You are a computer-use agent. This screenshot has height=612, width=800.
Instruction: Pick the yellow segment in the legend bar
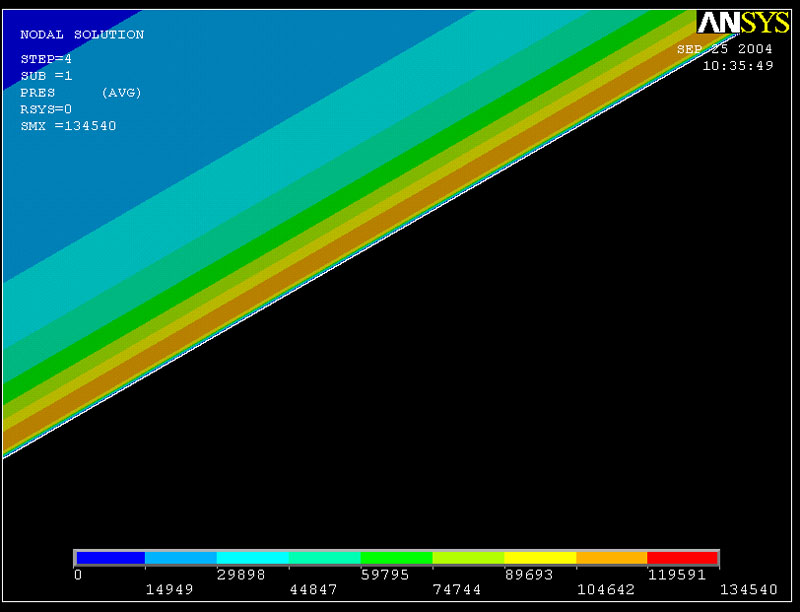[540, 557]
